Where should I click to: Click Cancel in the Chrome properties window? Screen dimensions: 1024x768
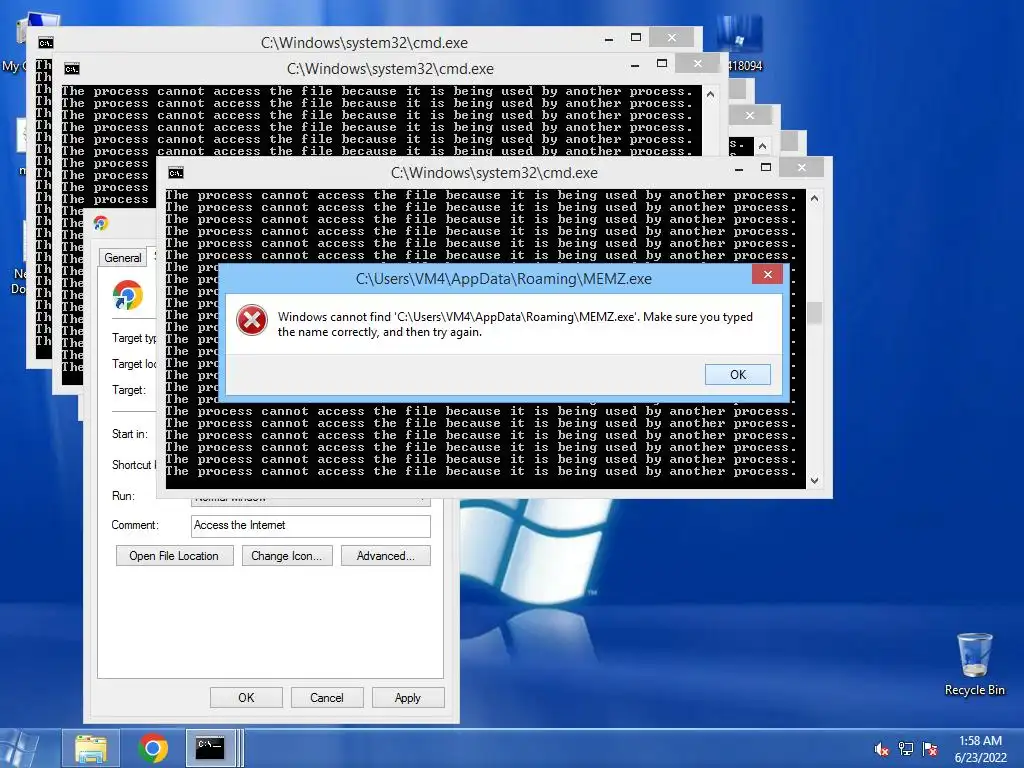(327, 697)
